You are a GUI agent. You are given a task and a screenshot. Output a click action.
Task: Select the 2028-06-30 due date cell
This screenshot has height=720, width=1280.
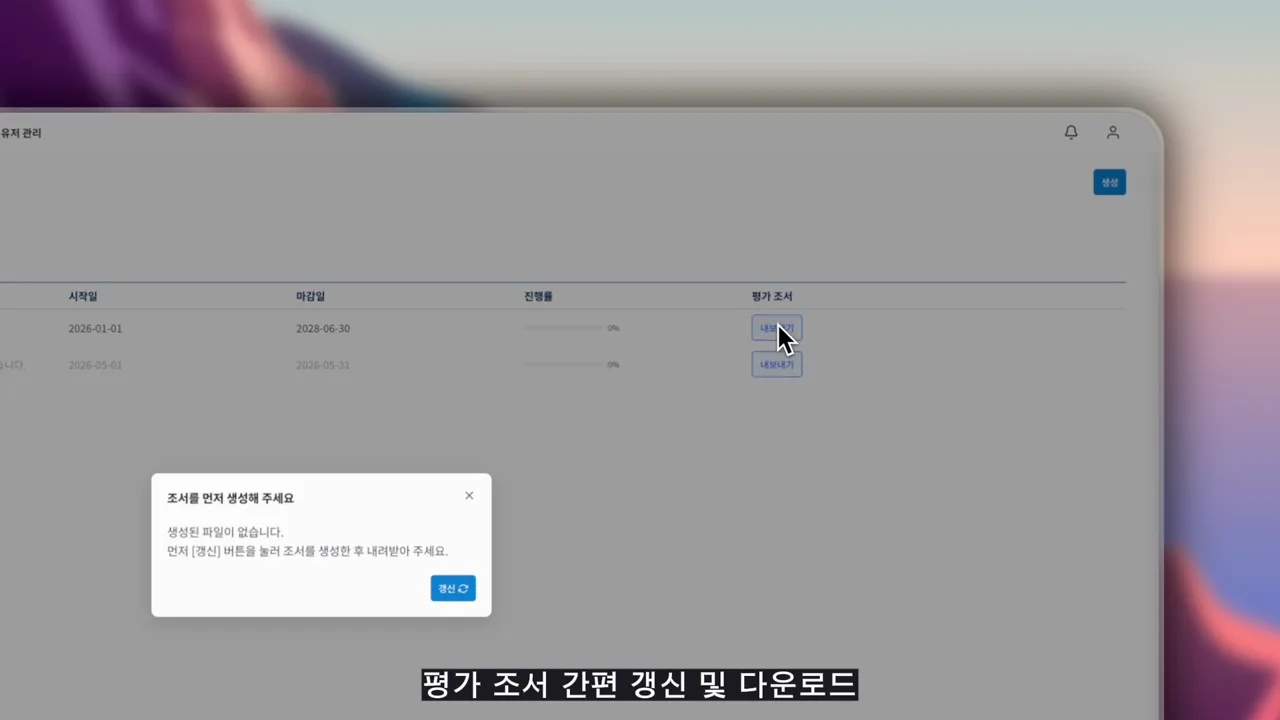point(323,329)
